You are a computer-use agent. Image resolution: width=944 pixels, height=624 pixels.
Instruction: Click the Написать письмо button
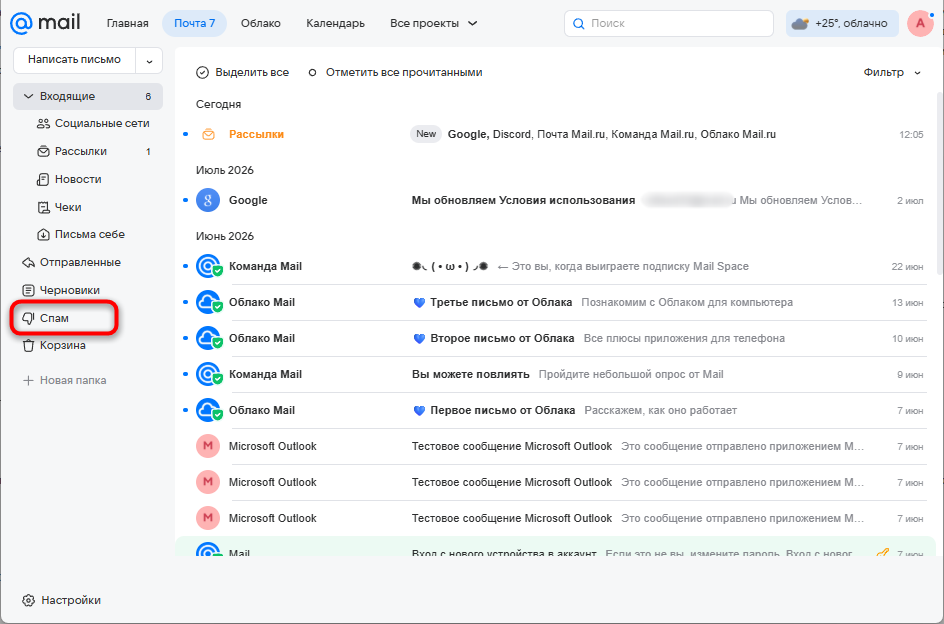[x=75, y=60]
